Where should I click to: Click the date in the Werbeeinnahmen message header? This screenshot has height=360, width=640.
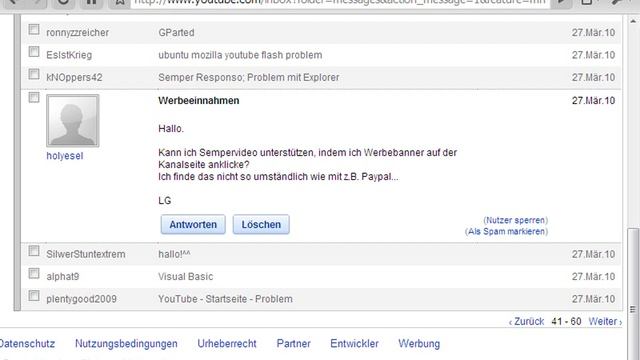(x=593, y=101)
